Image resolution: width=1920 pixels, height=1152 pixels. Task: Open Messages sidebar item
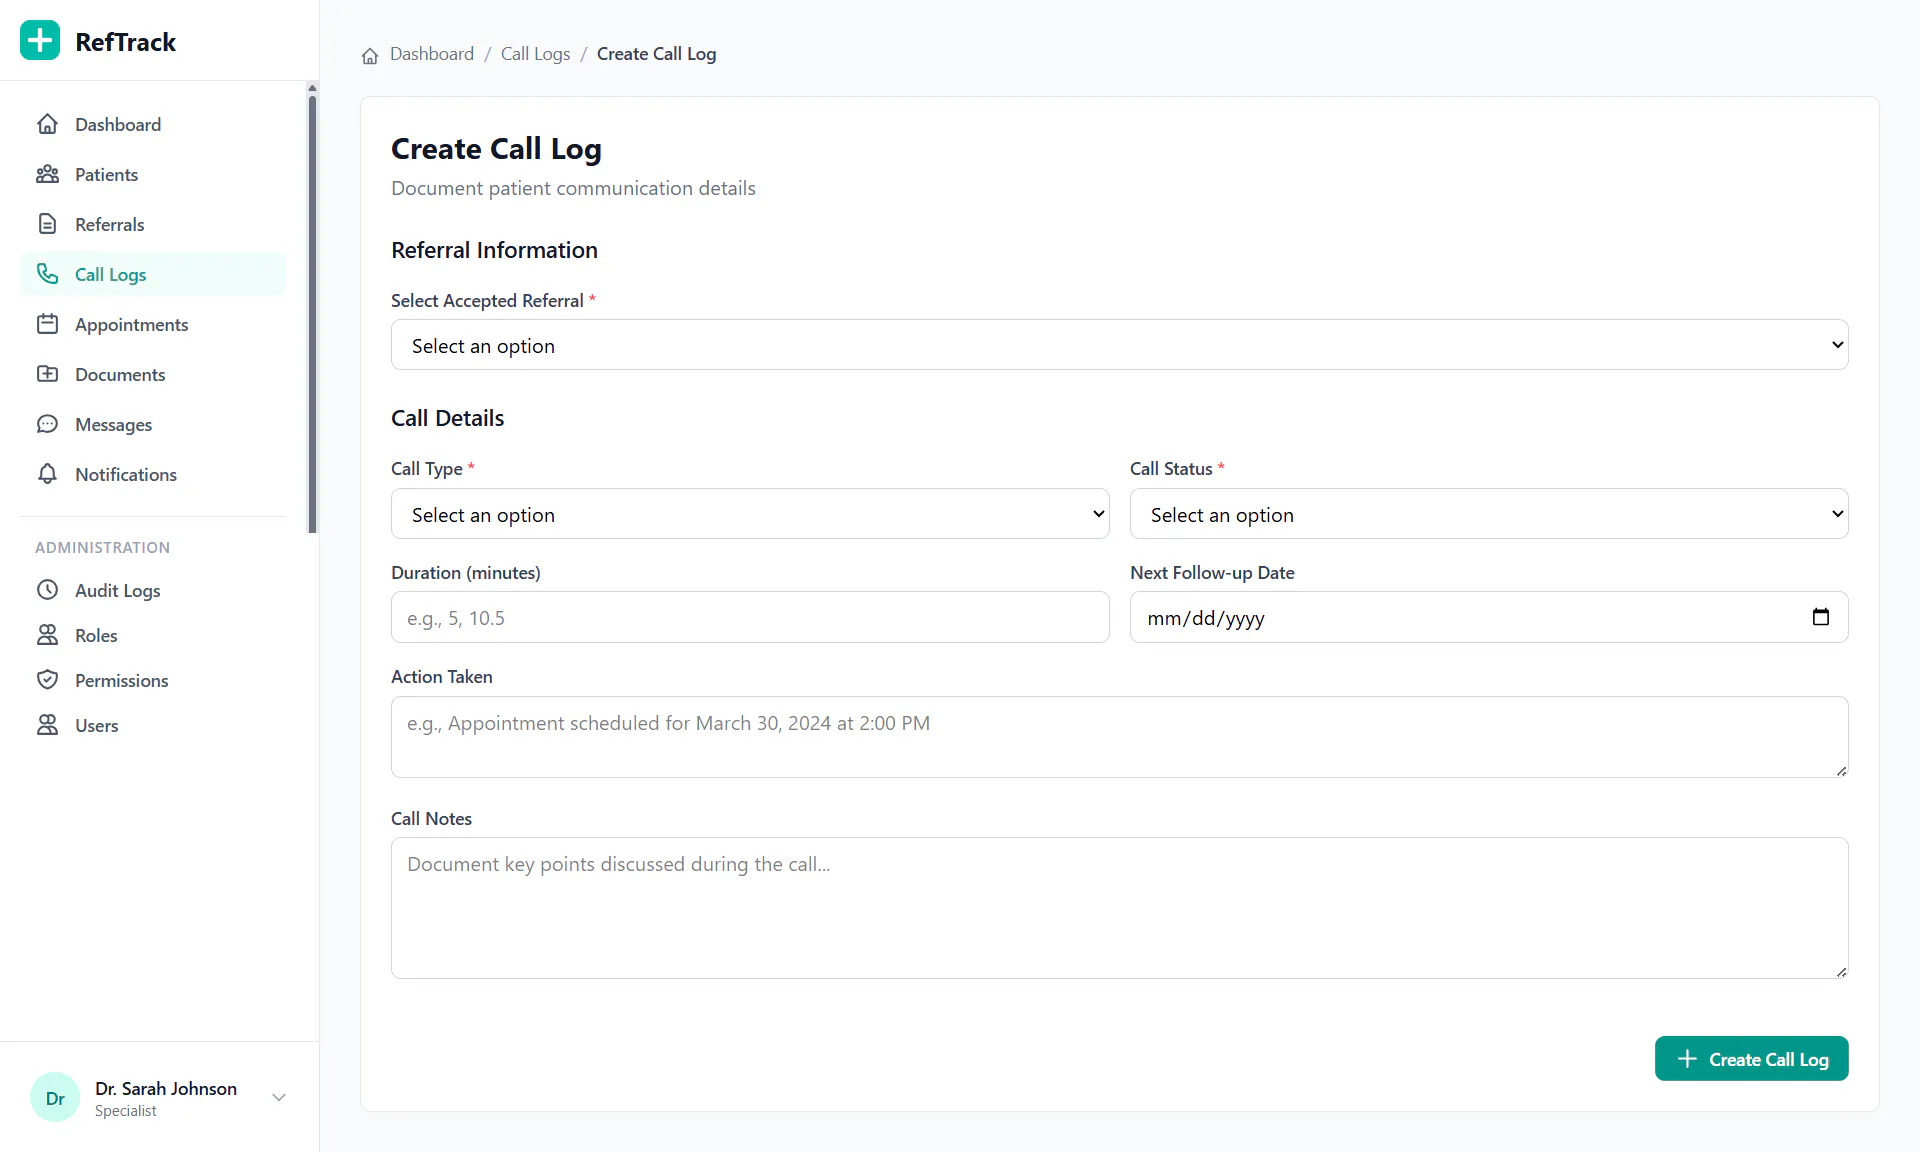pos(153,424)
